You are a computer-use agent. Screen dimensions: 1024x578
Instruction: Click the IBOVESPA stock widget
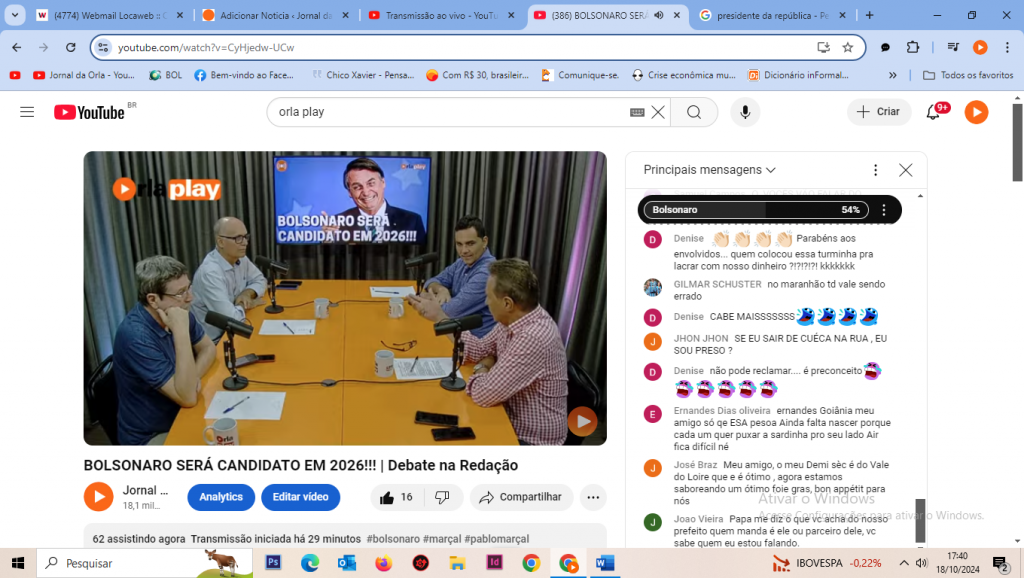click(827, 563)
